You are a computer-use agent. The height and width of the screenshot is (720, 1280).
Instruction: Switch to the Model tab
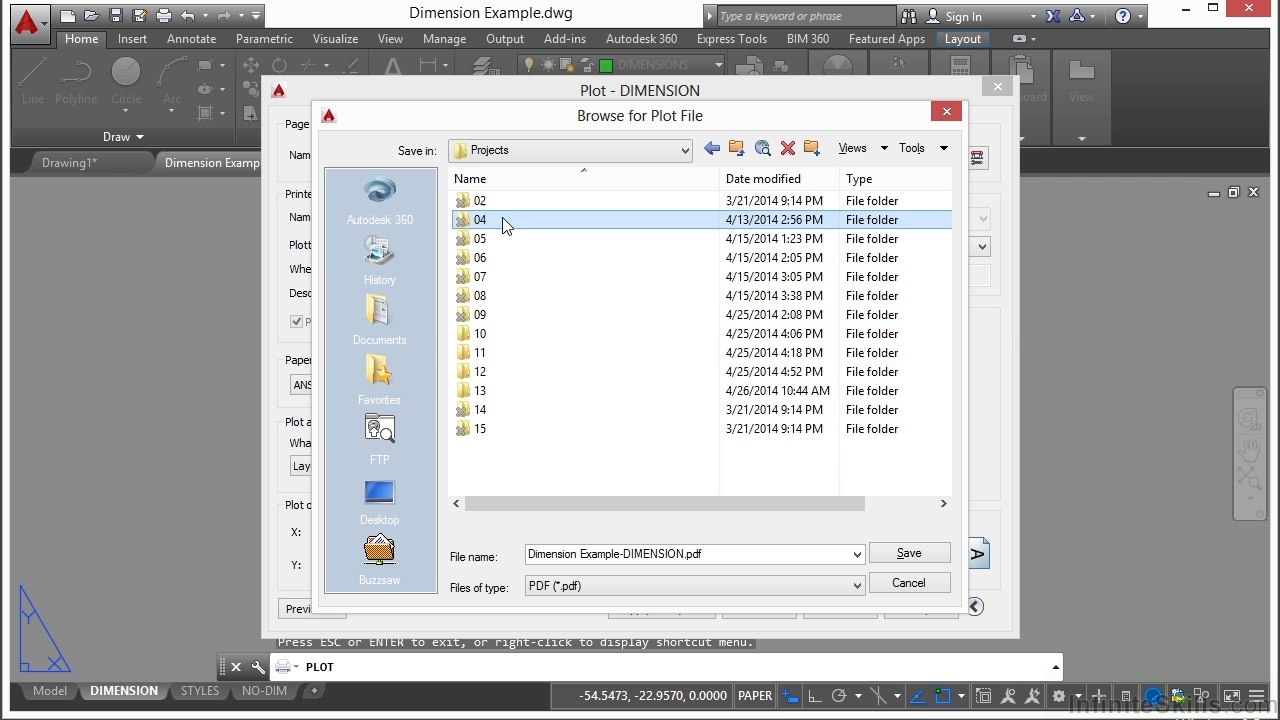50,691
